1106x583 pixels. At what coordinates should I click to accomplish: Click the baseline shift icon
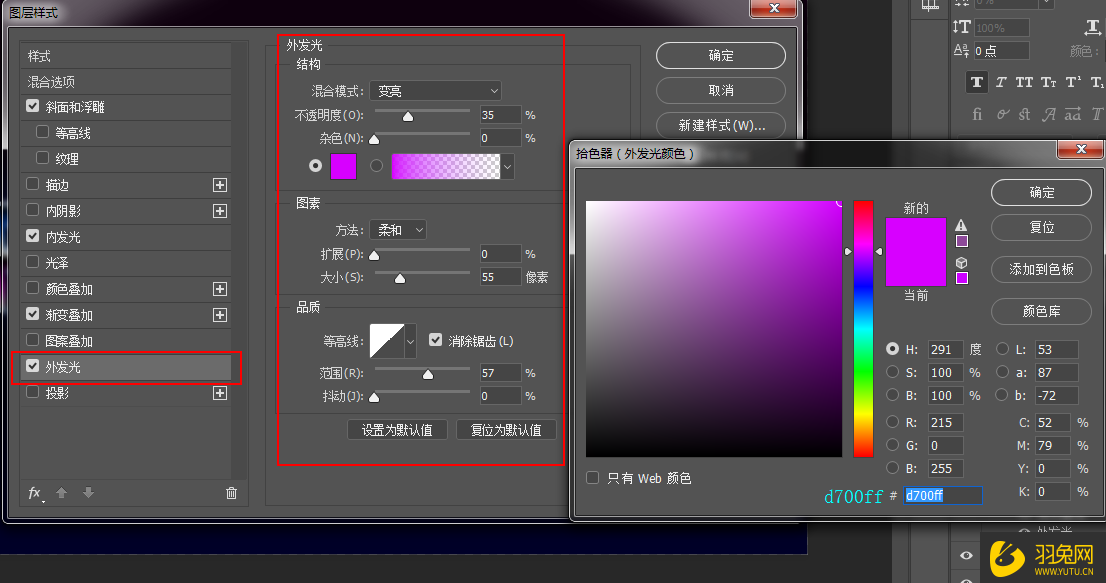pyautogui.click(x=961, y=51)
